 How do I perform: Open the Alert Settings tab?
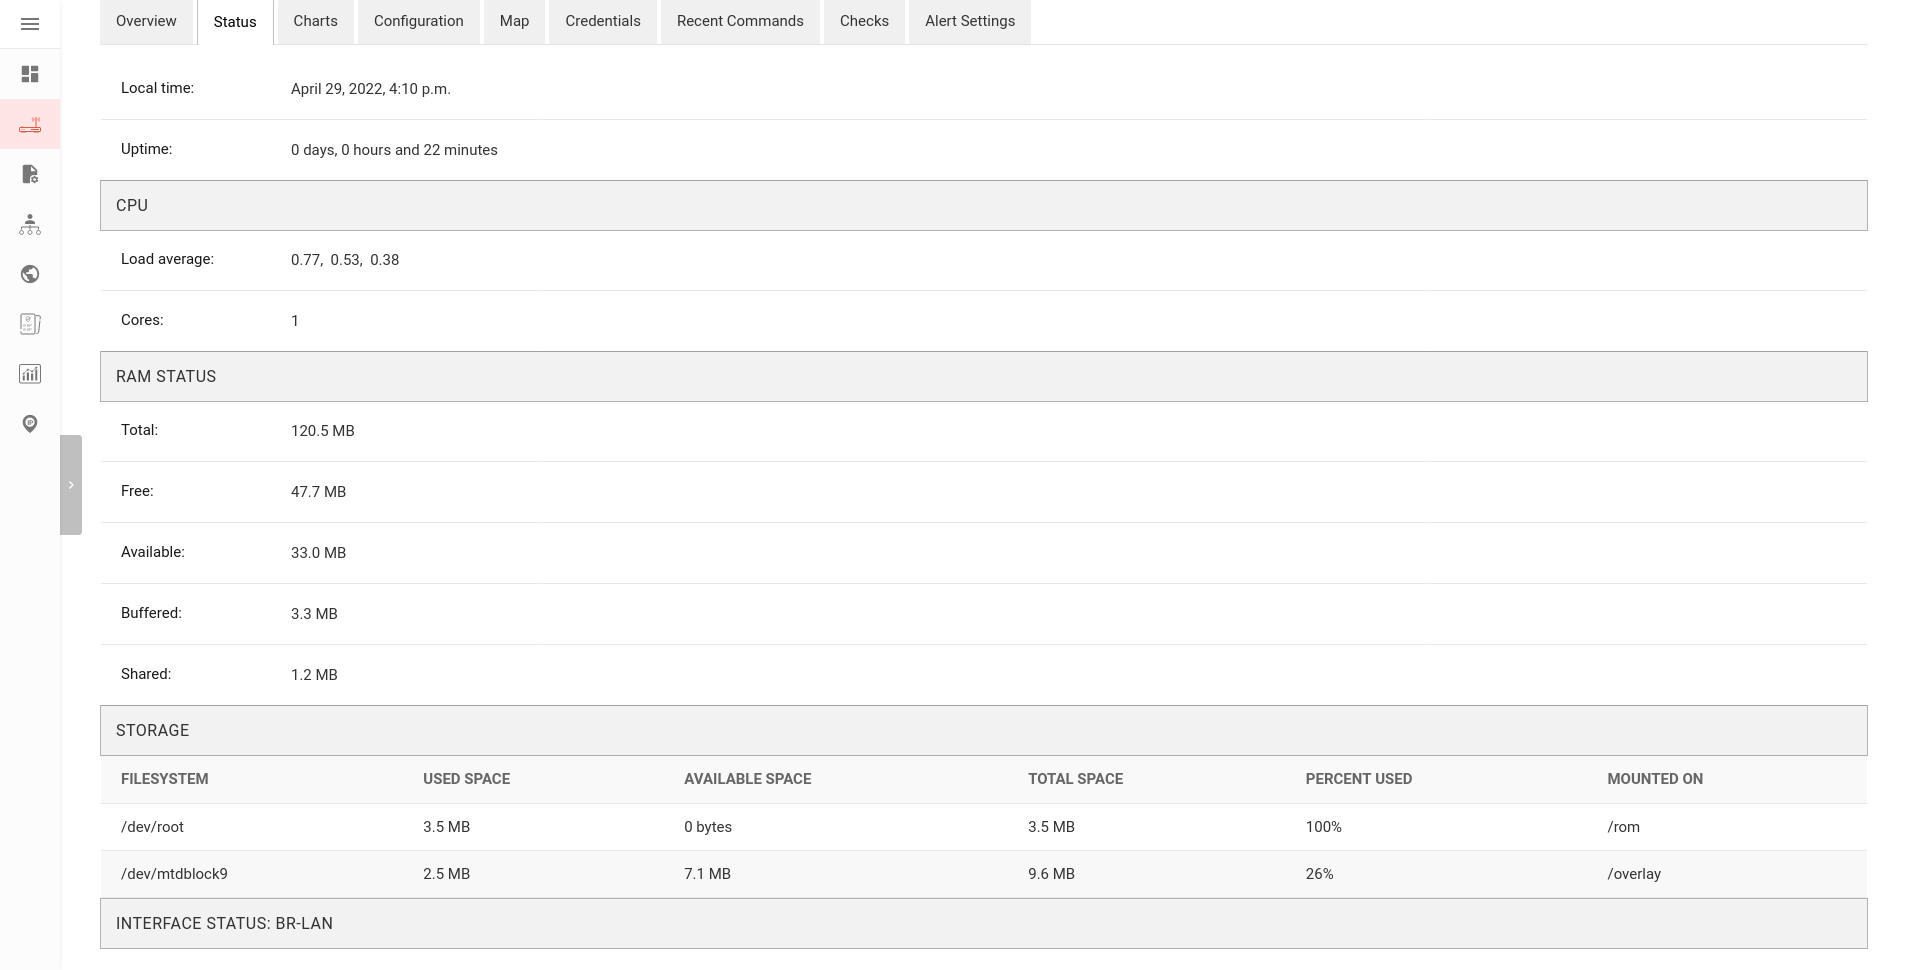point(968,21)
